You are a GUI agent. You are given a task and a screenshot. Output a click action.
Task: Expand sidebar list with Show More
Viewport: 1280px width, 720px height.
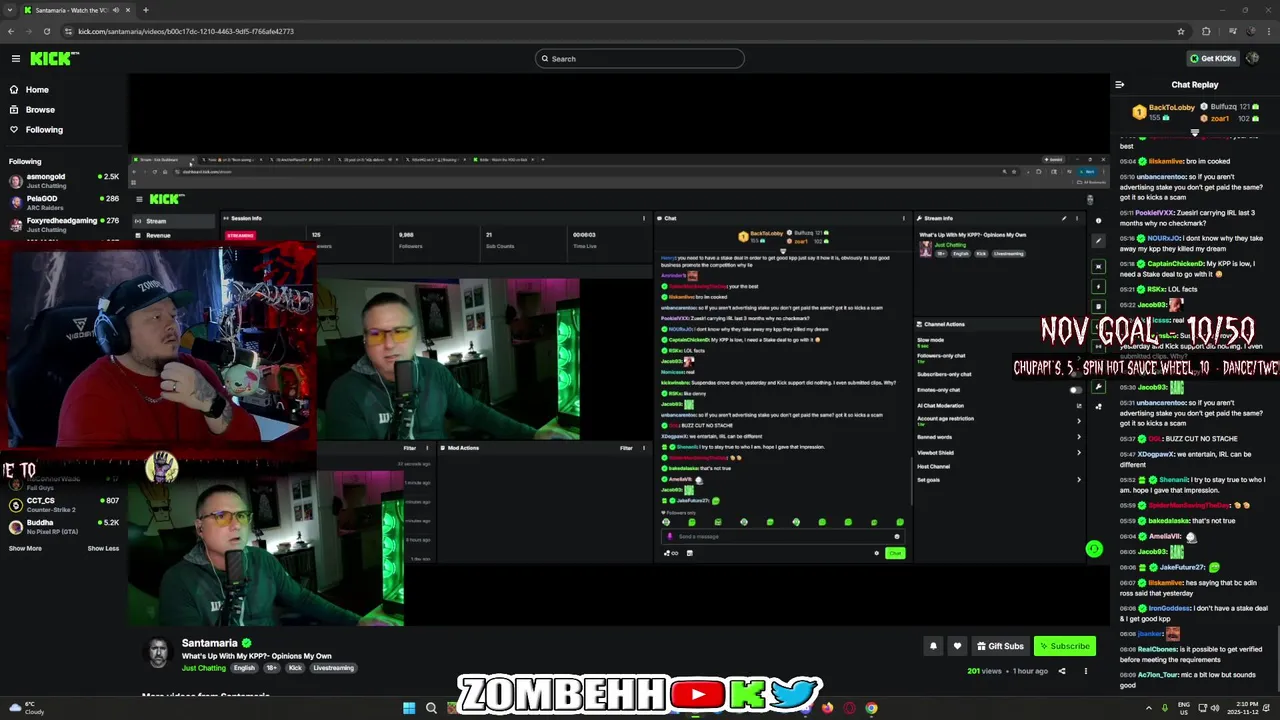click(25, 548)
